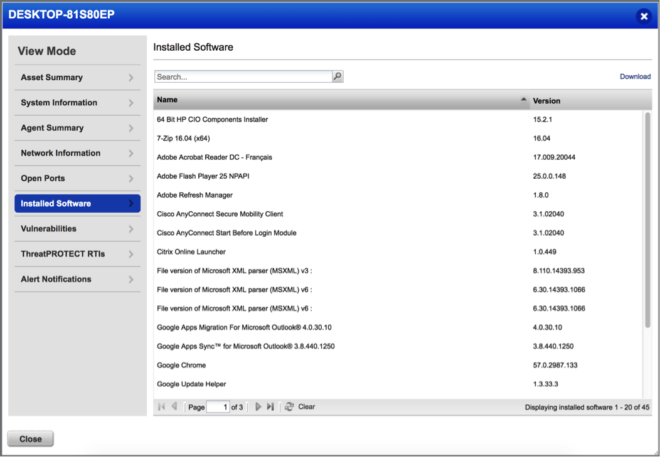This screenshot has height=457, width=660.
Task: Click the Close button
Action: click(x=30, y=439)
